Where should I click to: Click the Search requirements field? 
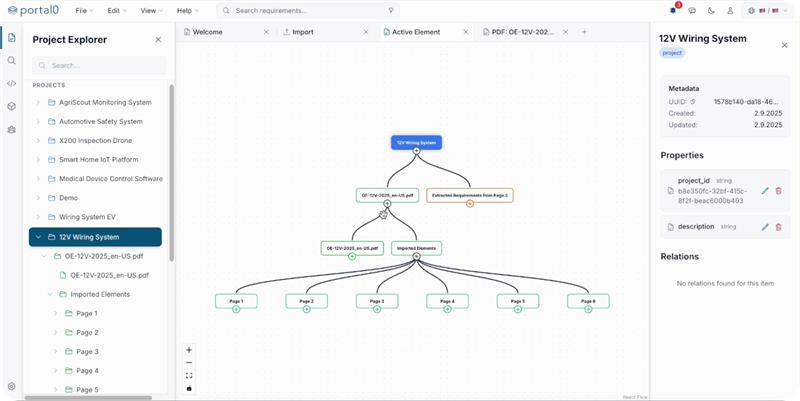pos(308,11)
